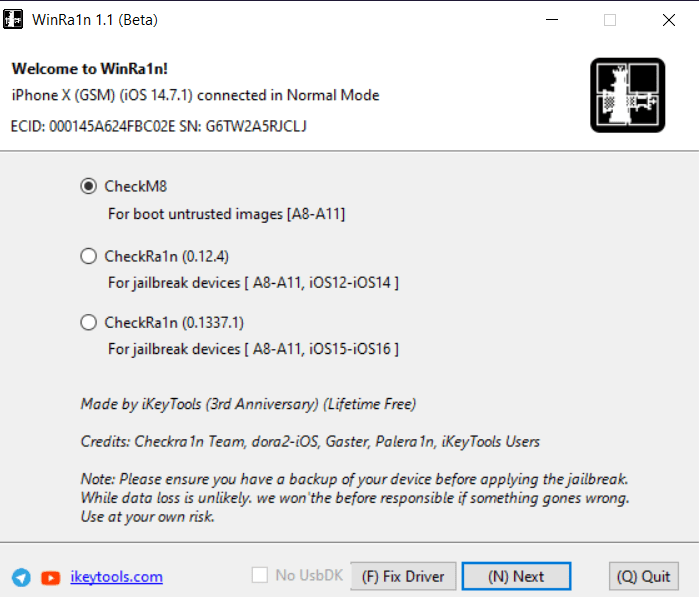Minimize the WinRa1n window
The width and height of the screenshot is (699, 597).
click(550, 20)
